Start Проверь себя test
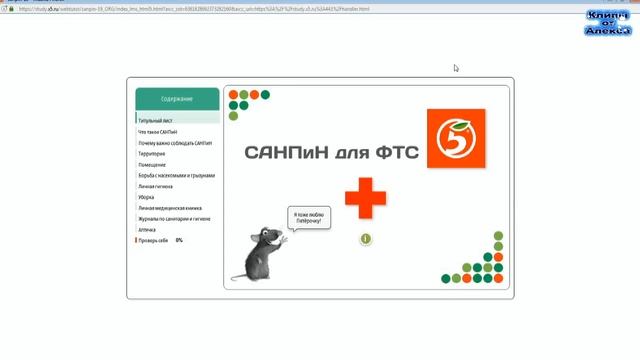Screen dimensions: 640x360 coord(153,240)
